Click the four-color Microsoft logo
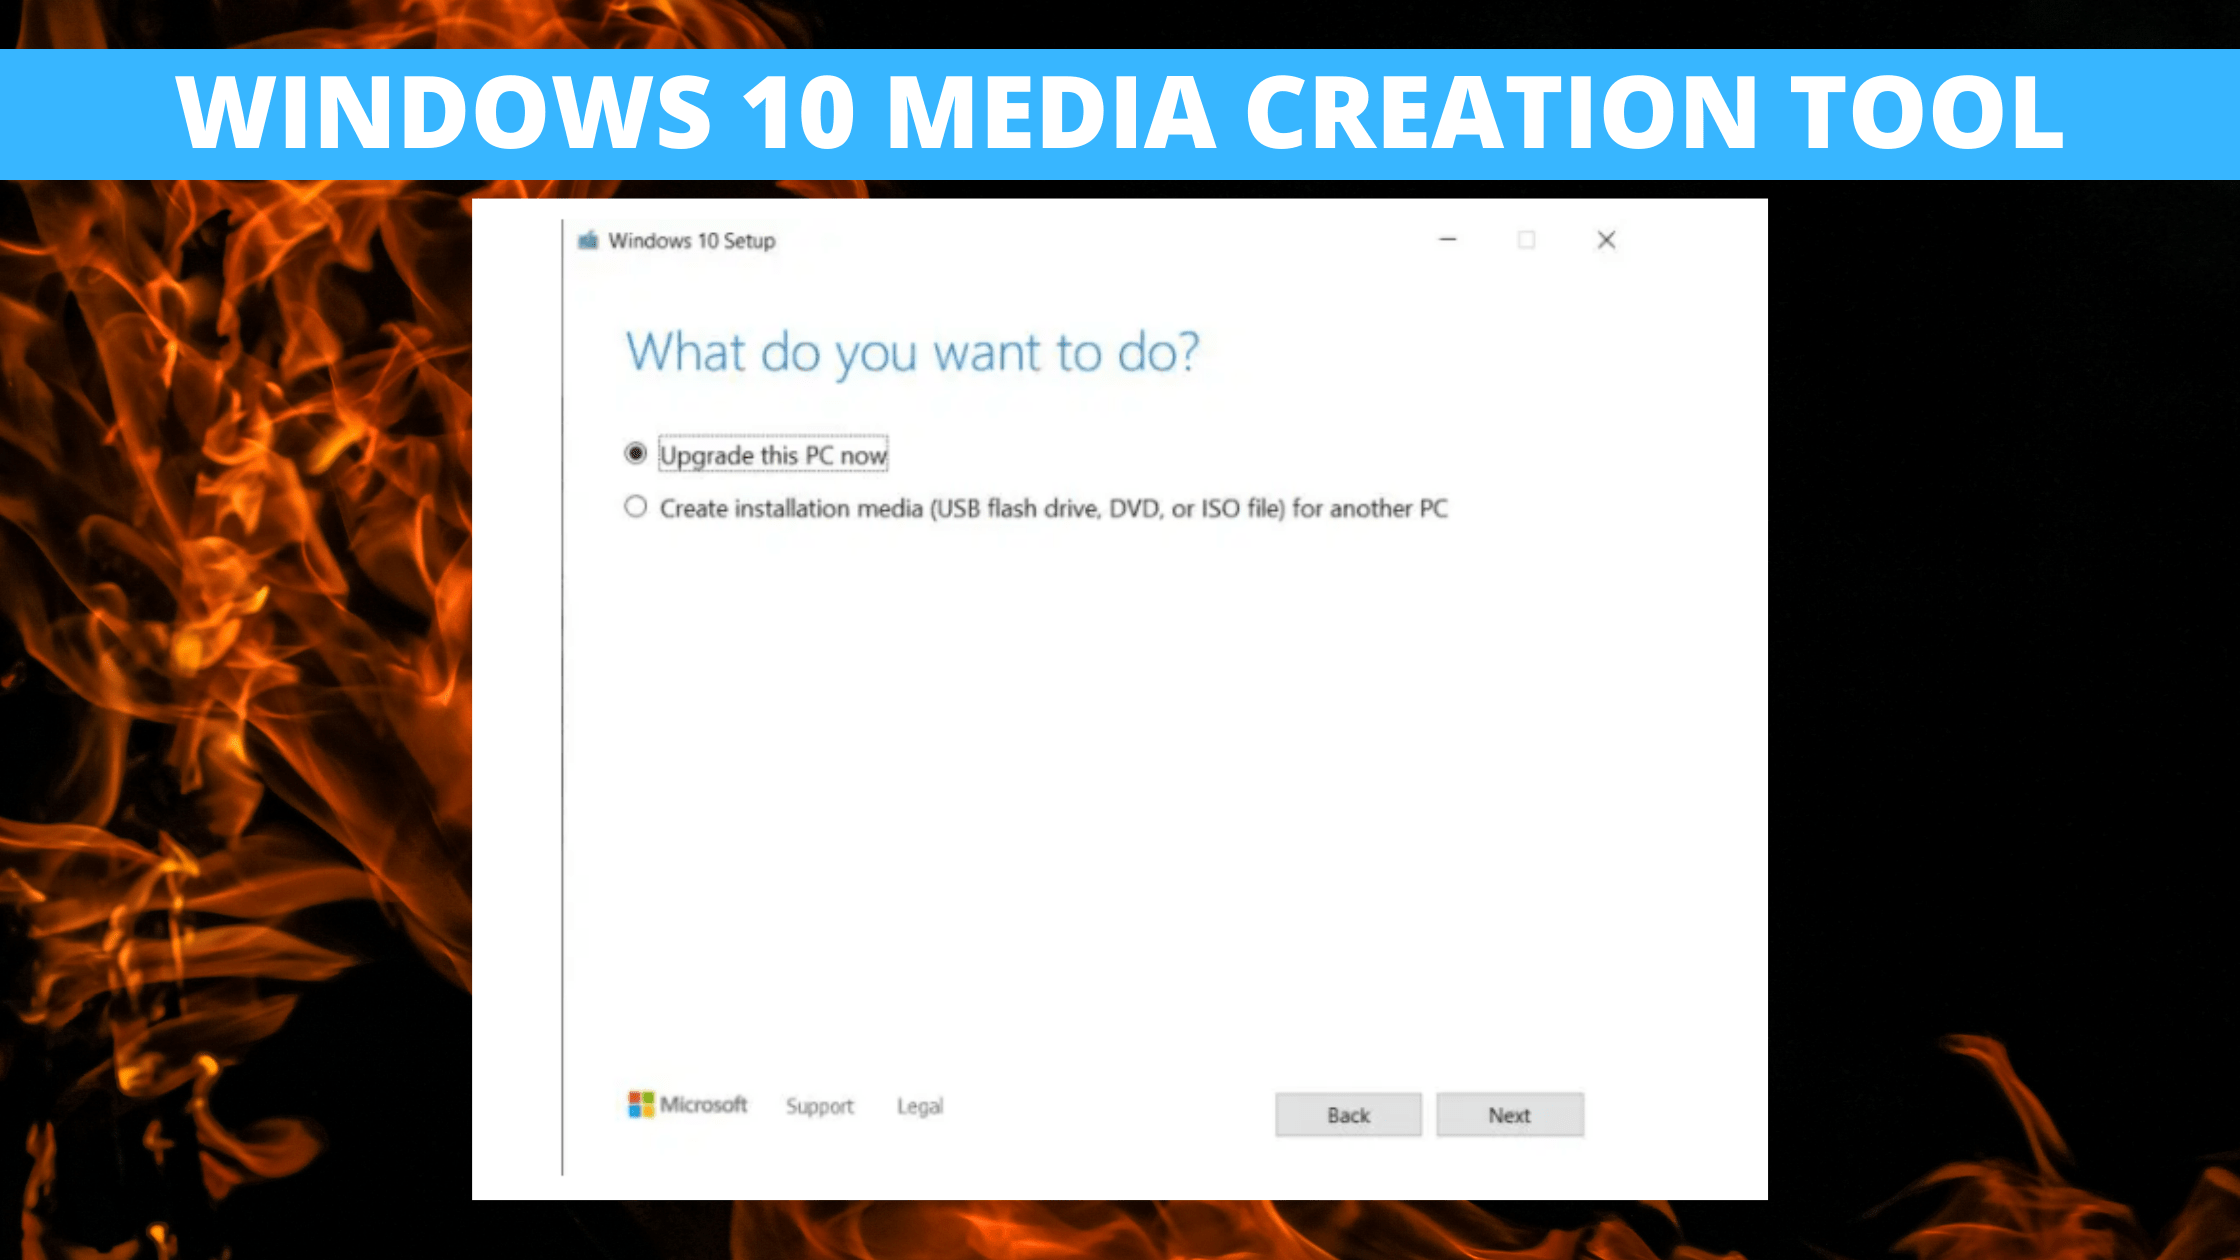 coord(640,1104)
